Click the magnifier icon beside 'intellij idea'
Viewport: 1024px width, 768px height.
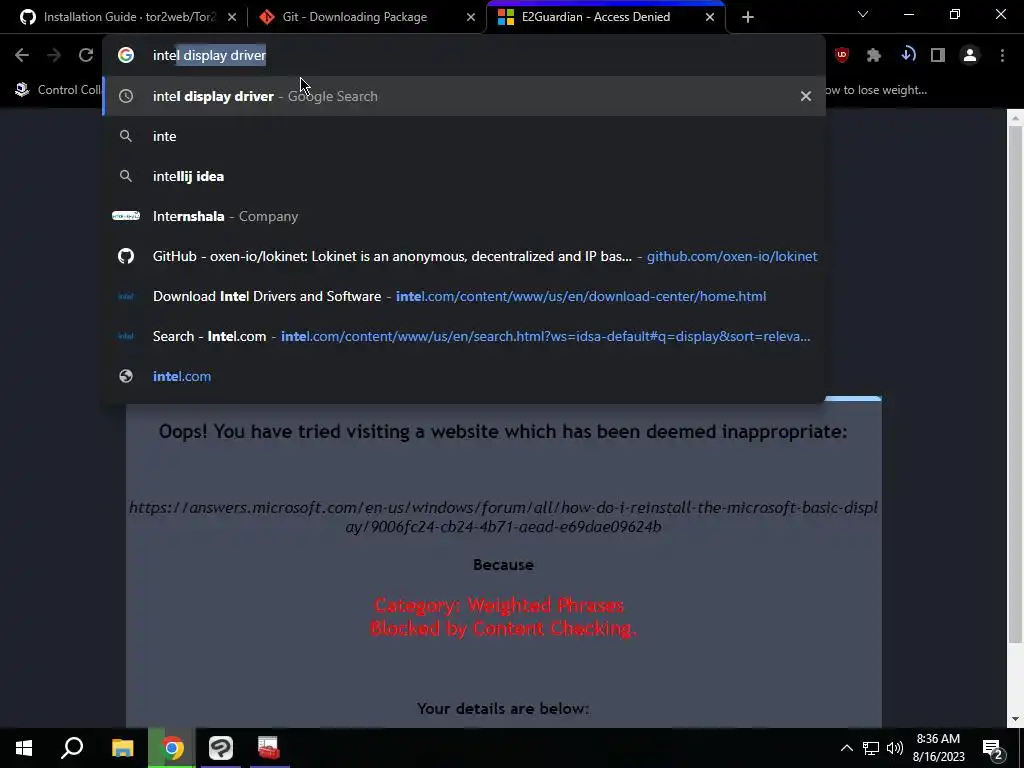[x=126, y=176]
